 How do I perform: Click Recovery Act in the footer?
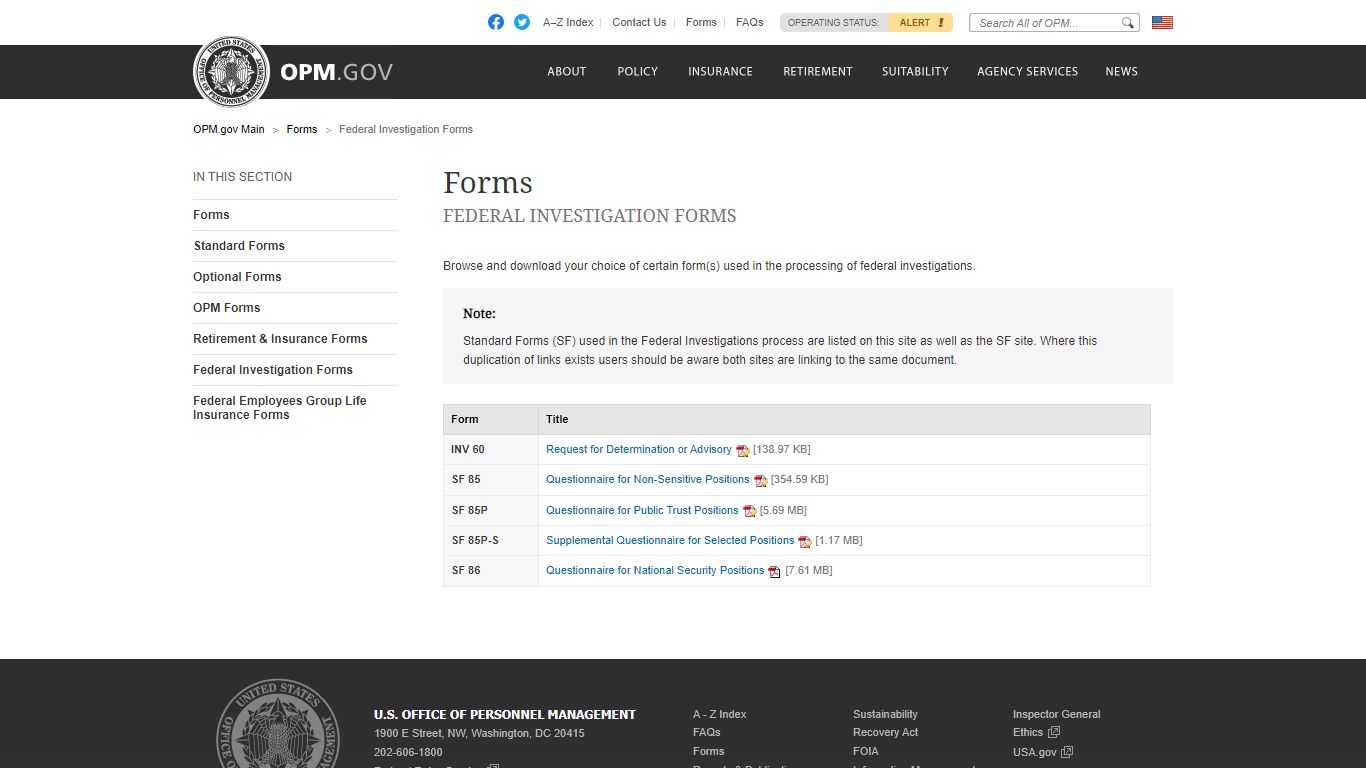click(x=885, y=733)
